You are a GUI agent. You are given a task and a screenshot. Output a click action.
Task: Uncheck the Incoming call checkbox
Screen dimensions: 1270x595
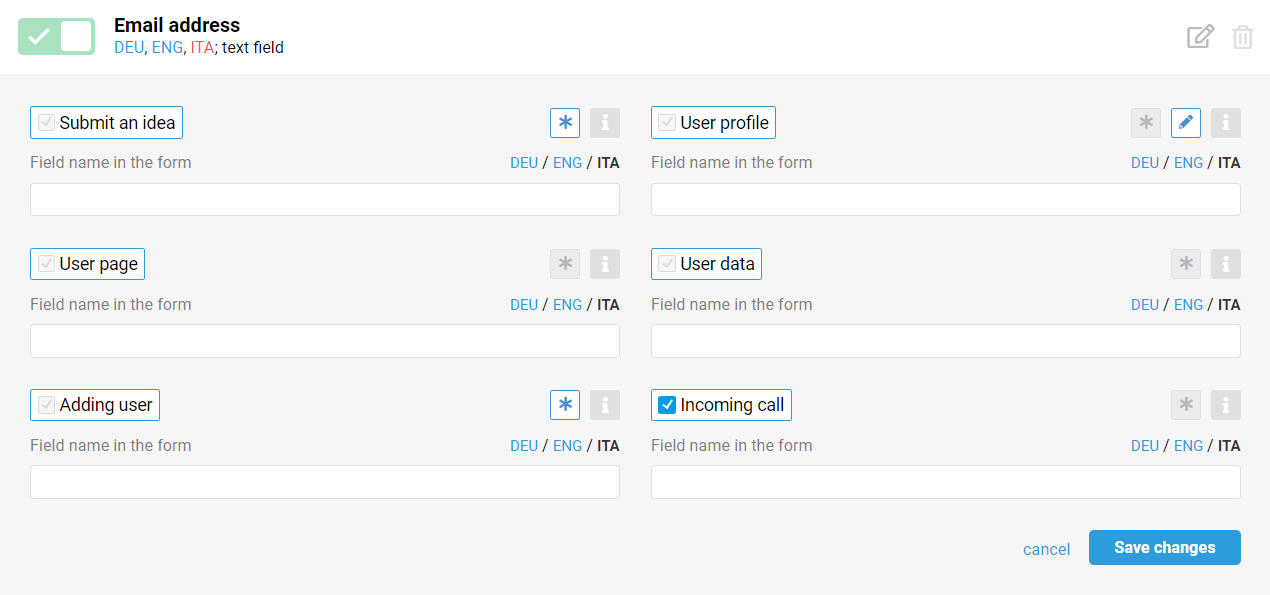pyautogui.click(x=667, y=405)
